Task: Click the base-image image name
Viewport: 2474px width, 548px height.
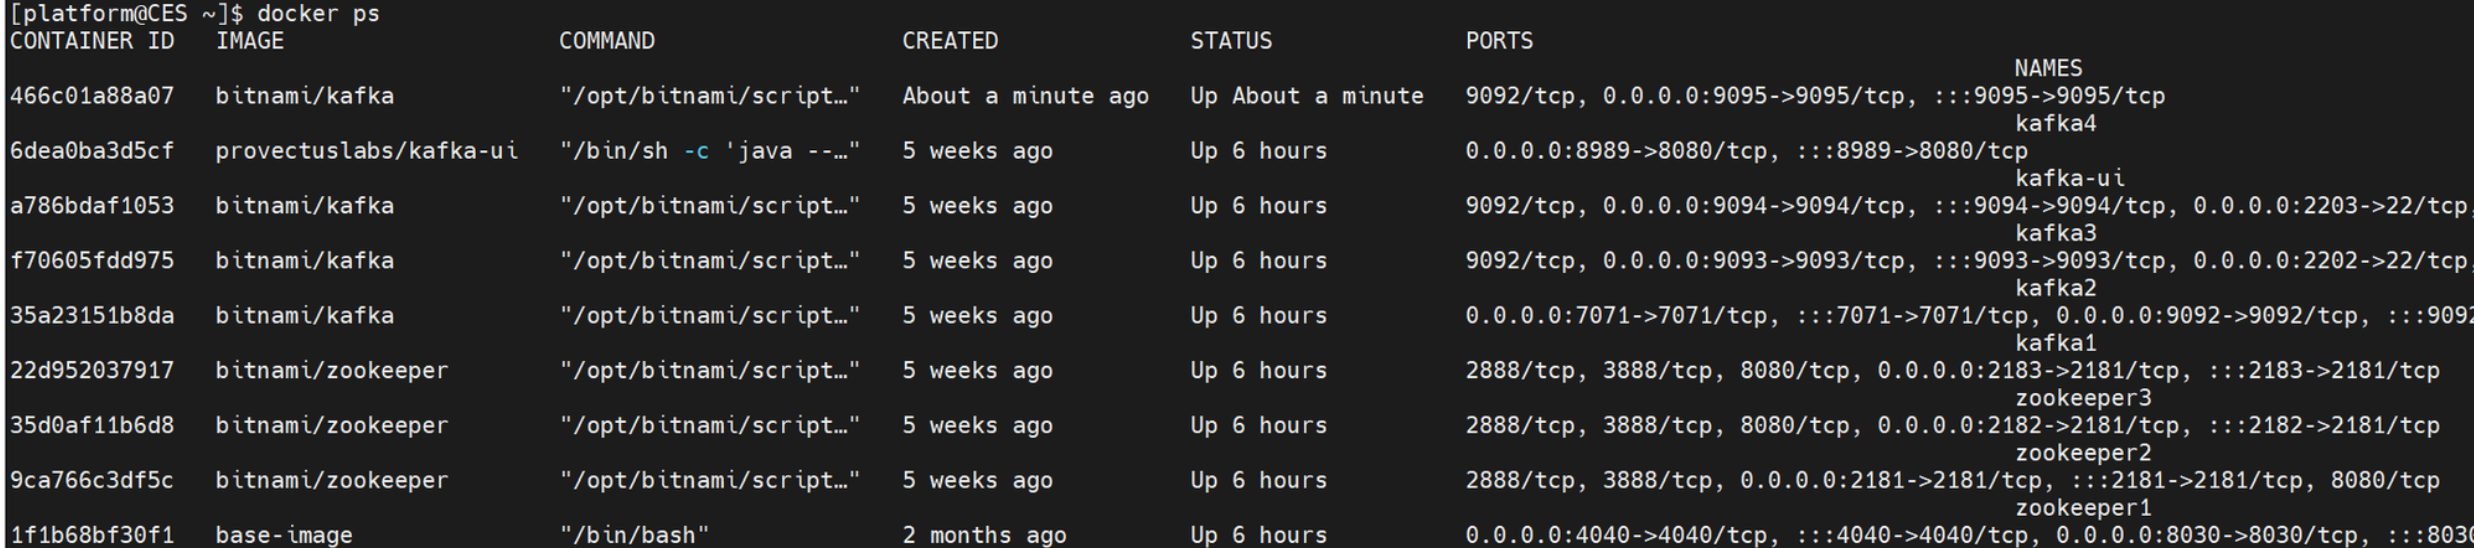Action: (284, 535)
